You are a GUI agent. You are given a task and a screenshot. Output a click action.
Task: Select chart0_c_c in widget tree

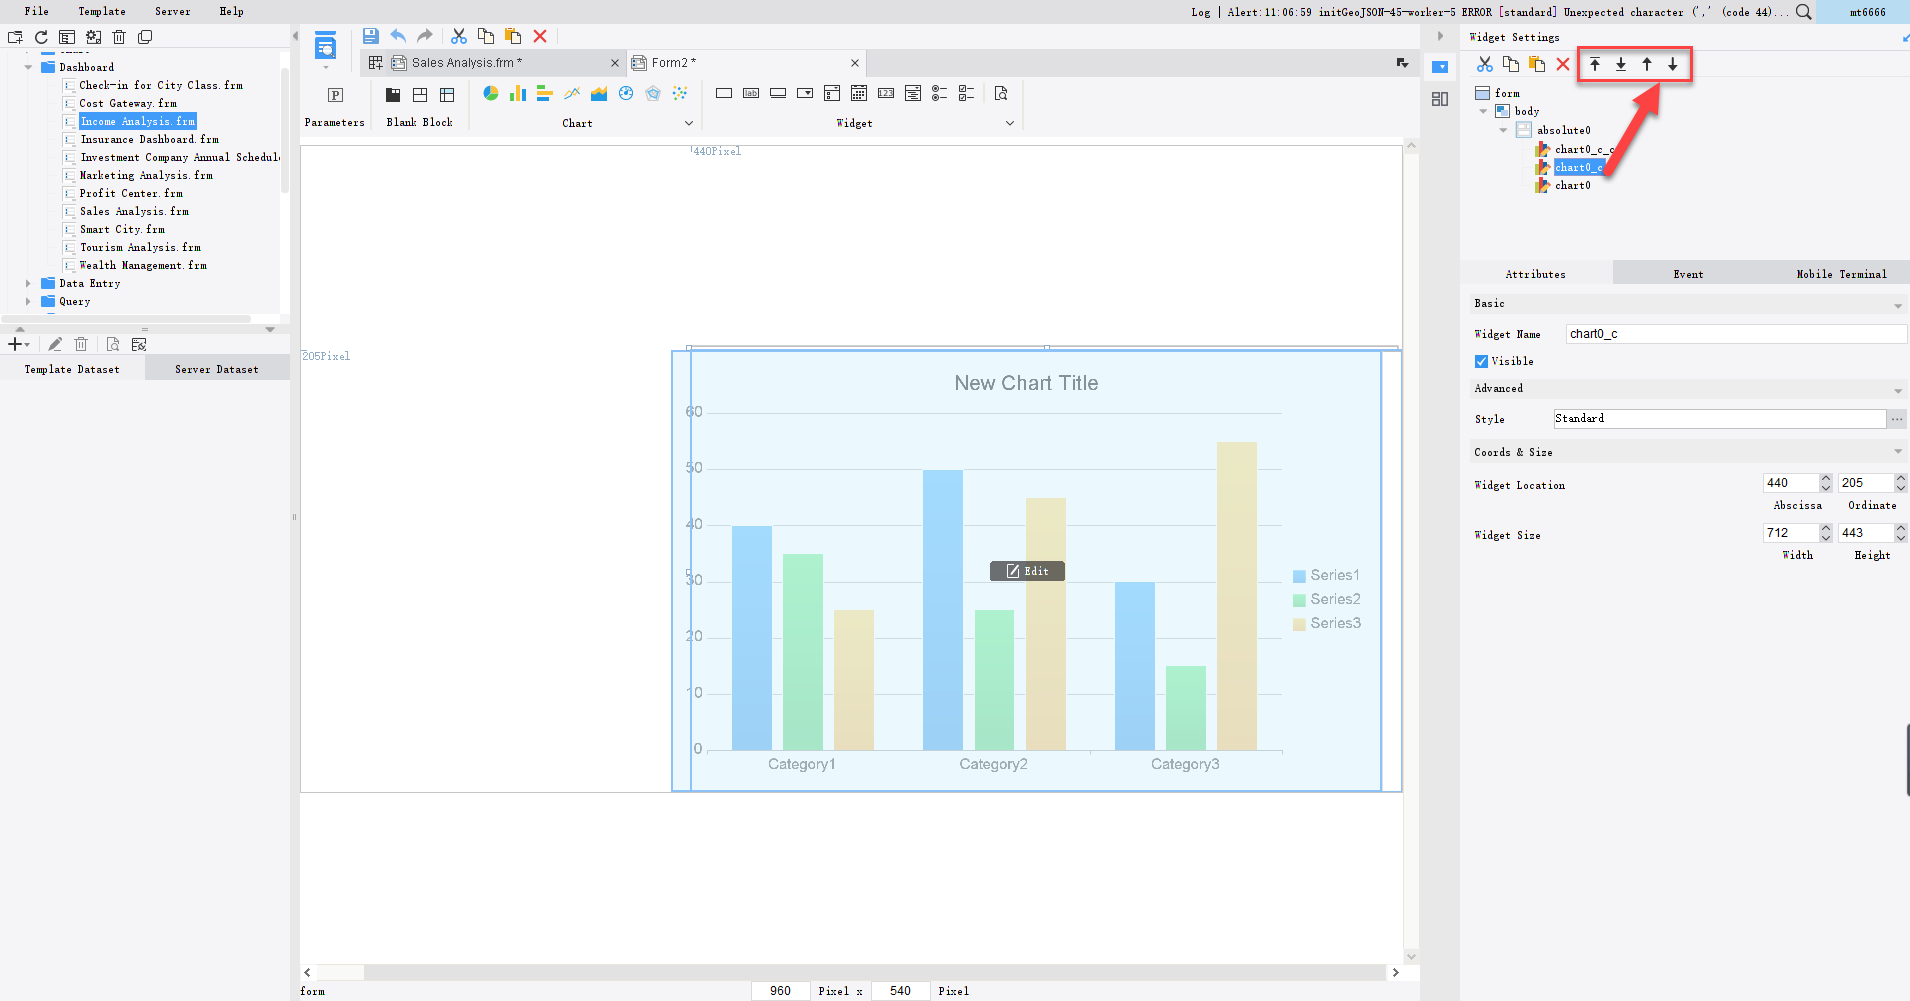click(x=1584, y=149)
